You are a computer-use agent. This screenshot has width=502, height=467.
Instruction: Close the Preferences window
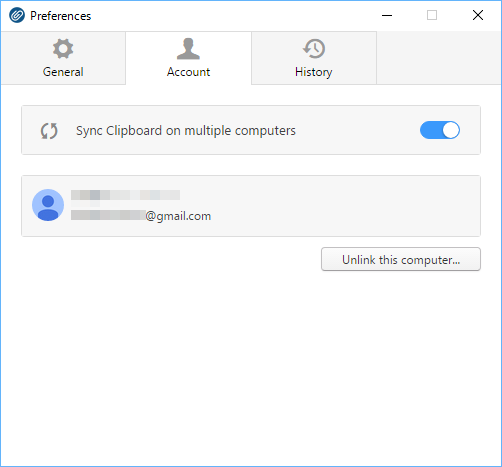(x=478, y=15)
